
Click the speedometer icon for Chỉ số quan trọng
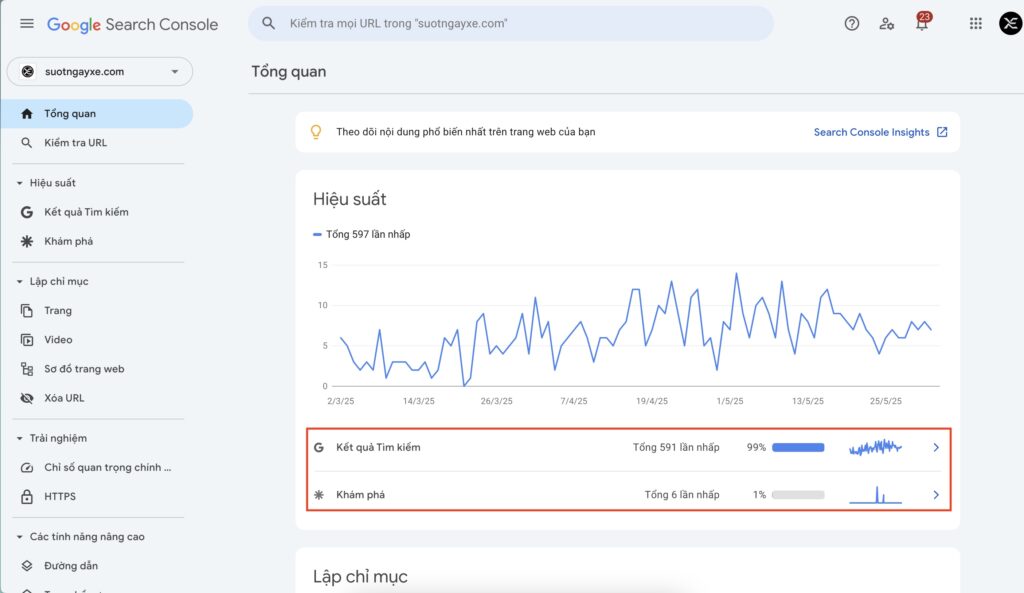27,468
